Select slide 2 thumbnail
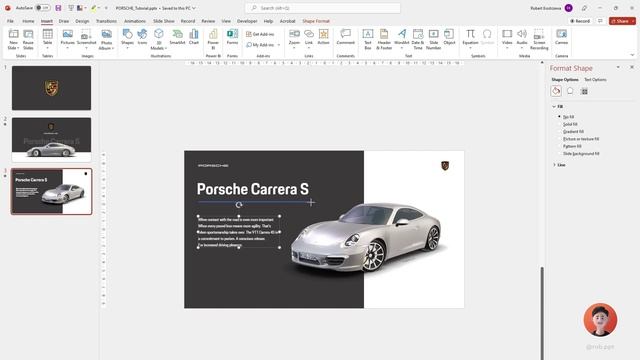 click(51, 140)
